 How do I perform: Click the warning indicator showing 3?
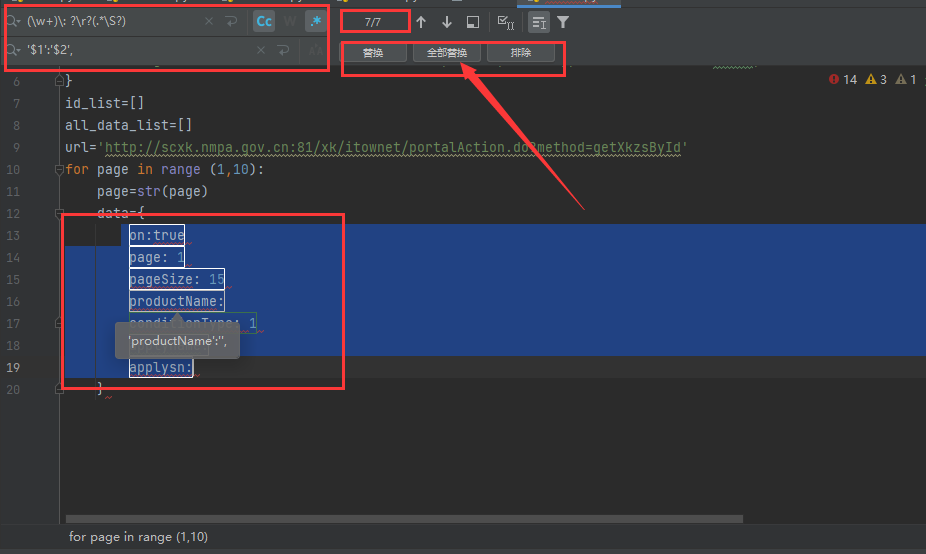pos(876,80)
